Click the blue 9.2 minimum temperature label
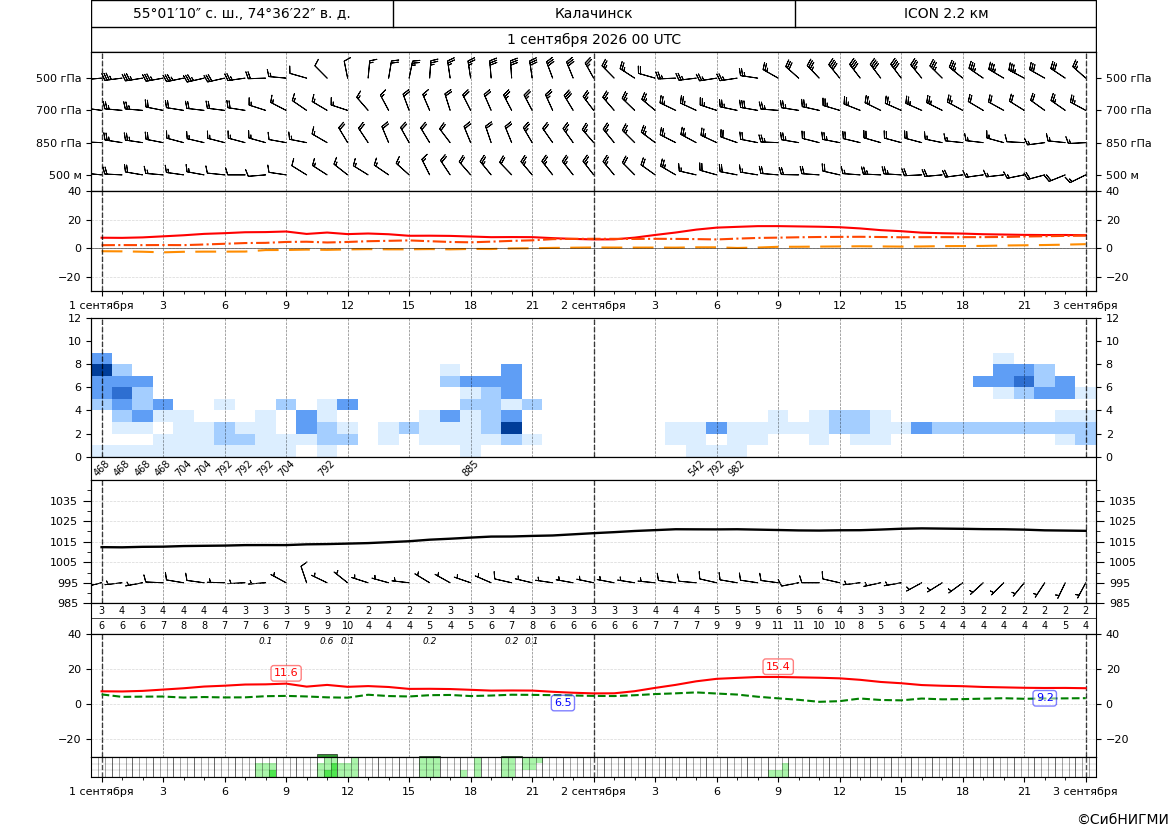Viewport: 1169px width, 827px height. [x=1045, y=697]
